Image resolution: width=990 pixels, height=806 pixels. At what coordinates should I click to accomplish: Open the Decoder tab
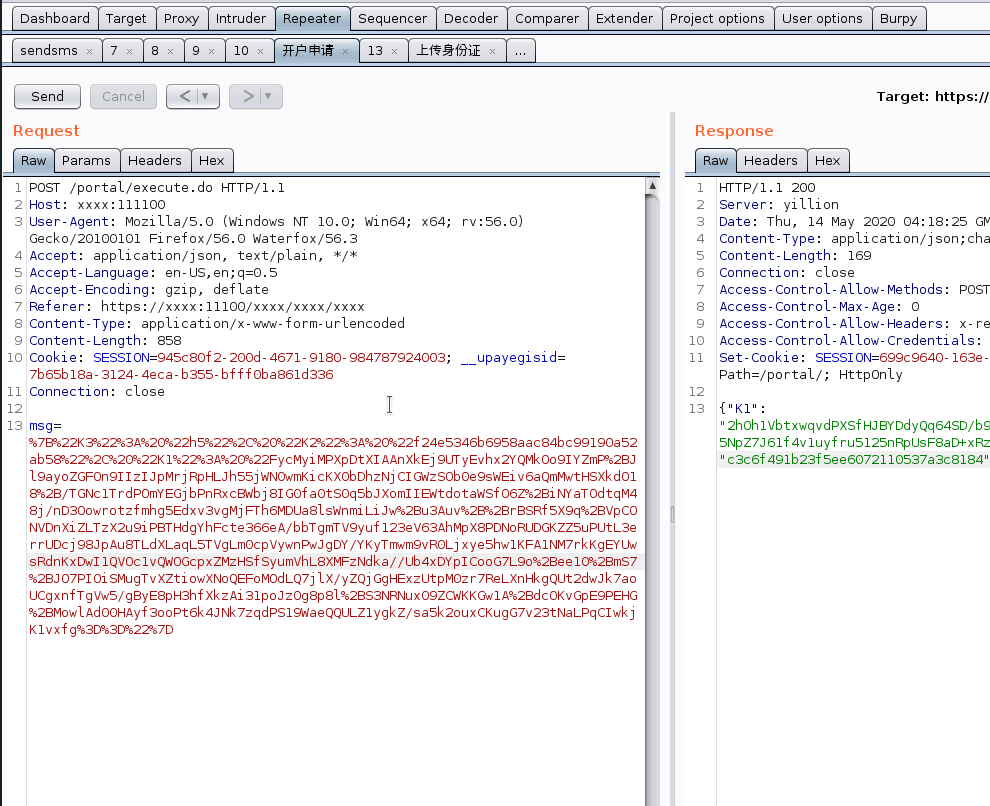point(470,18)
